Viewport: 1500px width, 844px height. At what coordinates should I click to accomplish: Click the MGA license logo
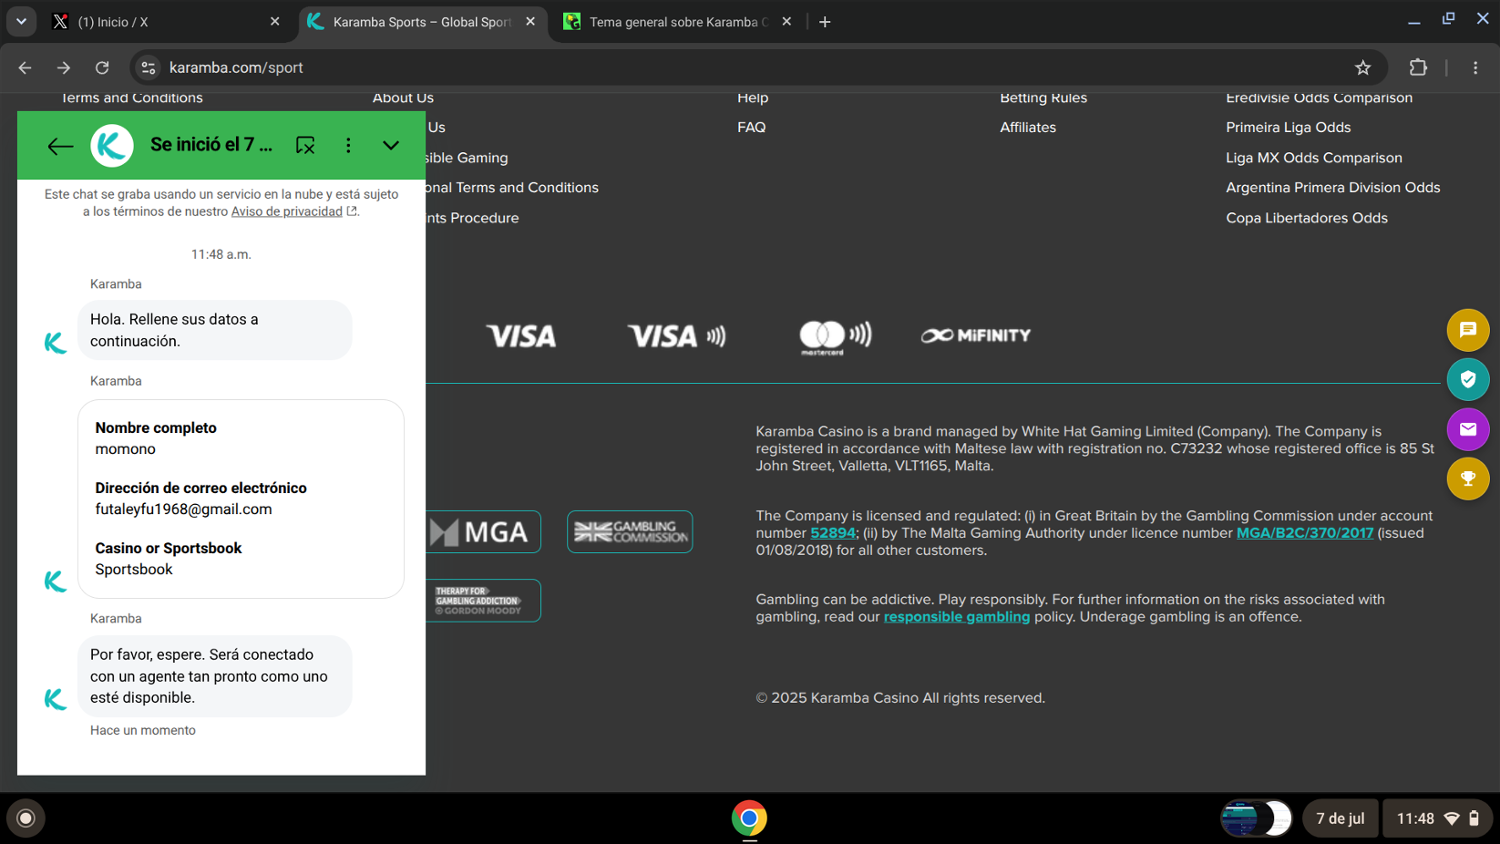[x=482, y=532]
